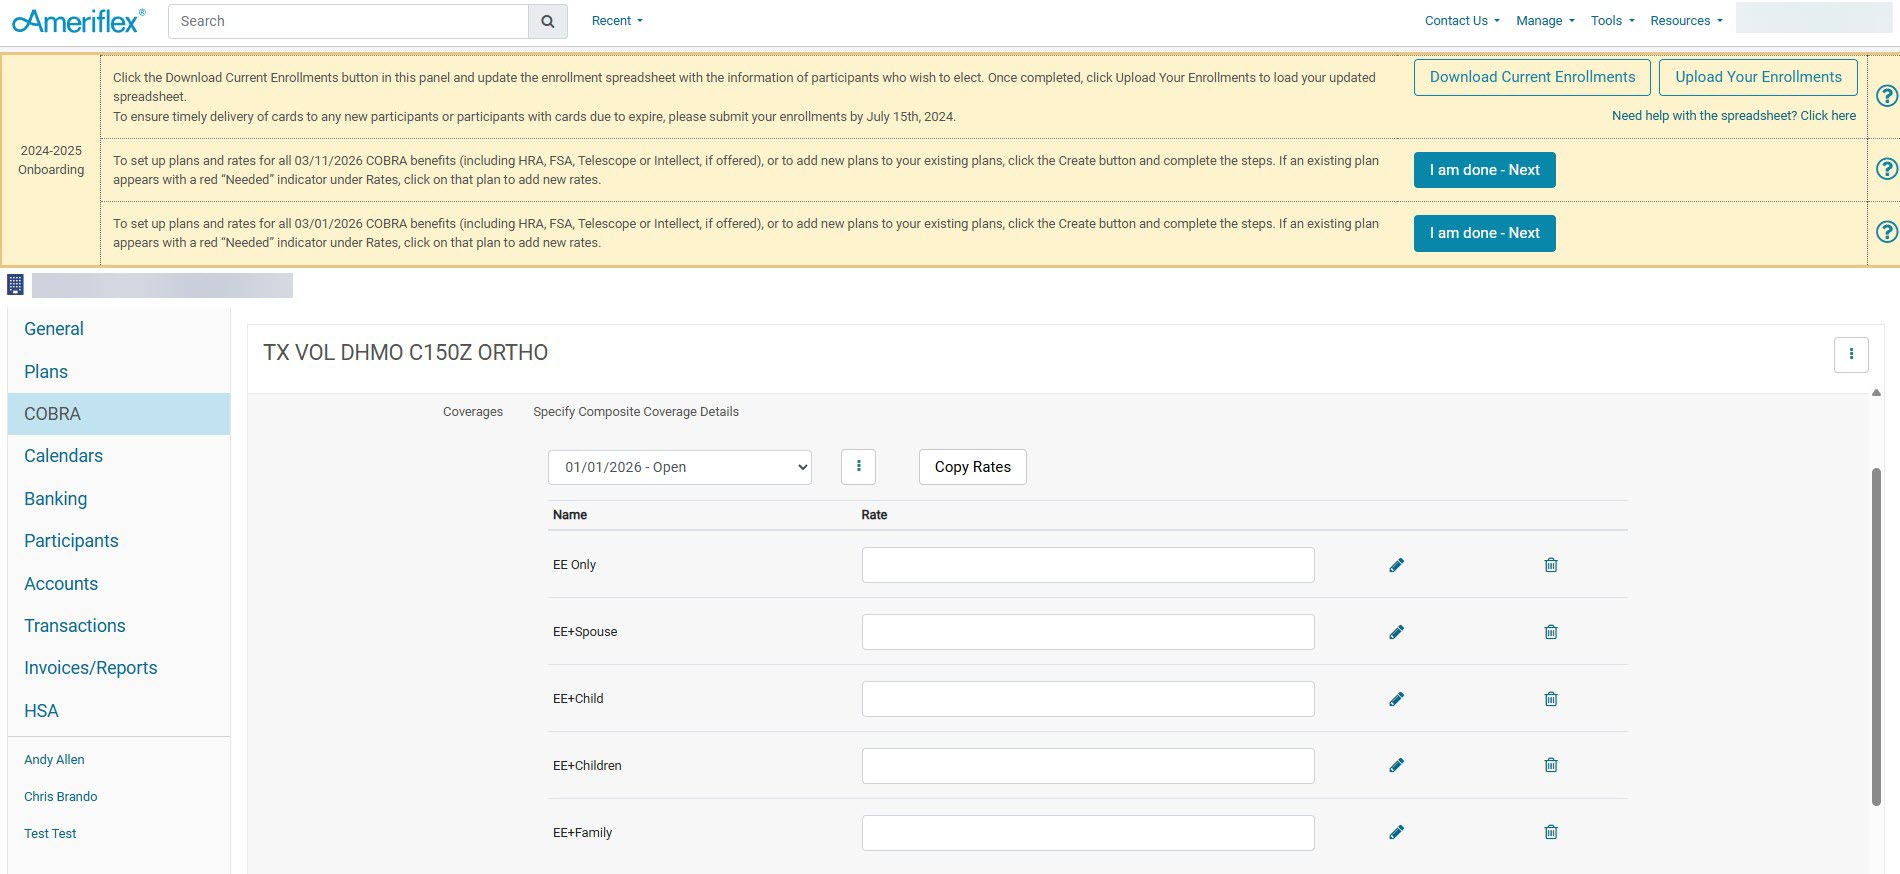Click Download Current Enrollments button
Viewport: 1900px width, 874px height.
1531,77
